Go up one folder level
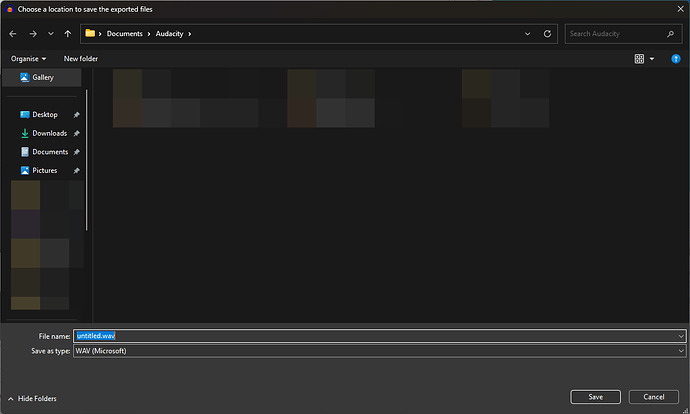Image resolution: width=690 pixels, height=414 pixels. coord(67,34)
